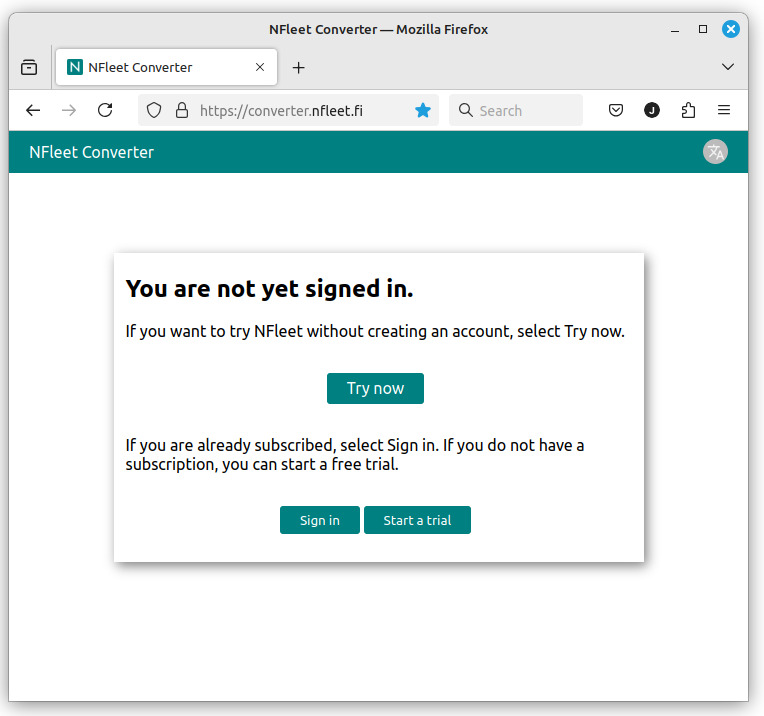Click the Sign in button

coord(320,520)
